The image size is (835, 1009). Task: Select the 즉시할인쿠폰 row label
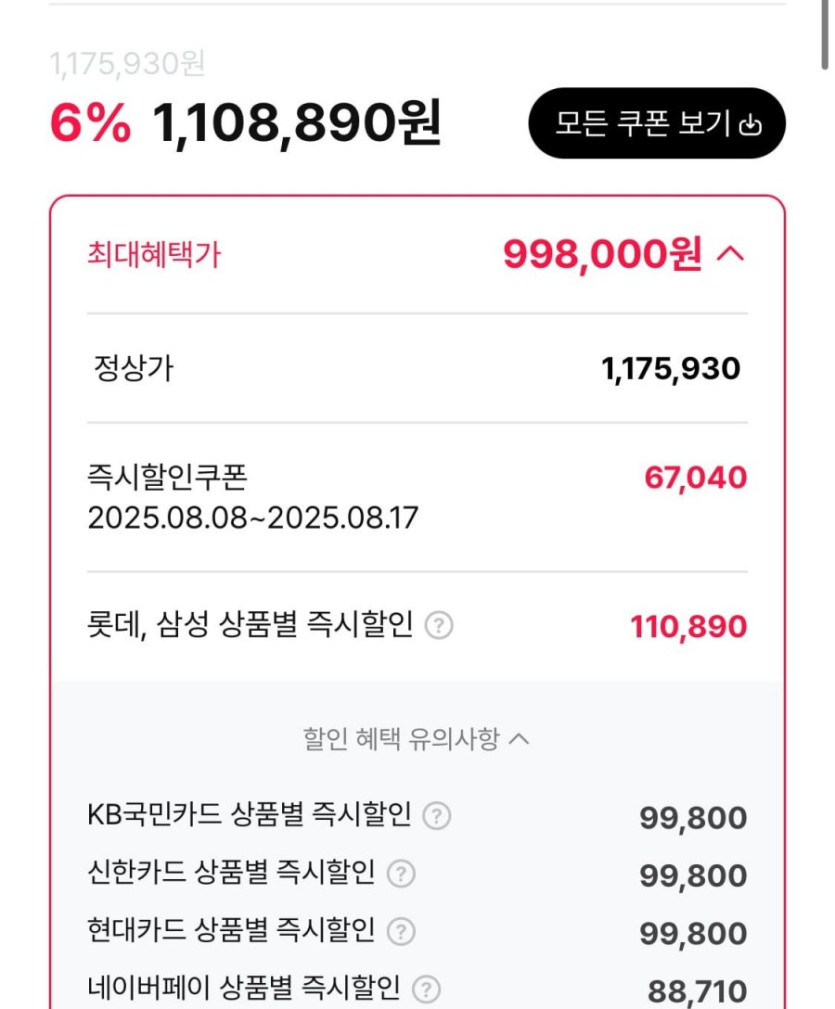click(x=167, y=478)
